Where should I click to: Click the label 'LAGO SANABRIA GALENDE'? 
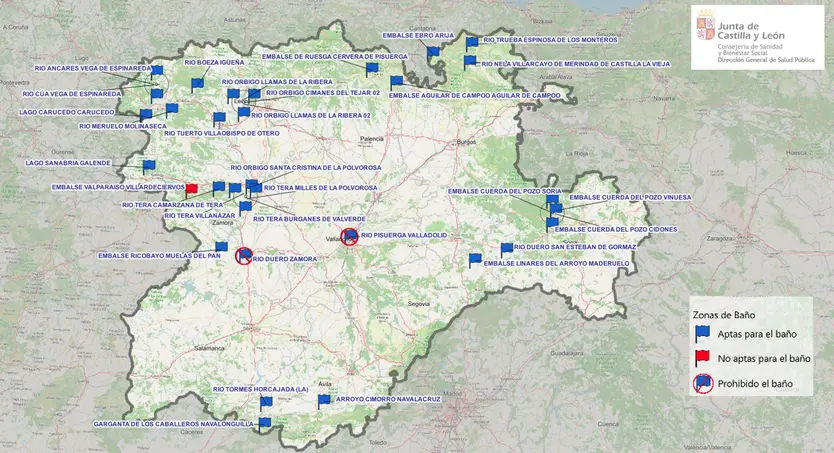68,163
